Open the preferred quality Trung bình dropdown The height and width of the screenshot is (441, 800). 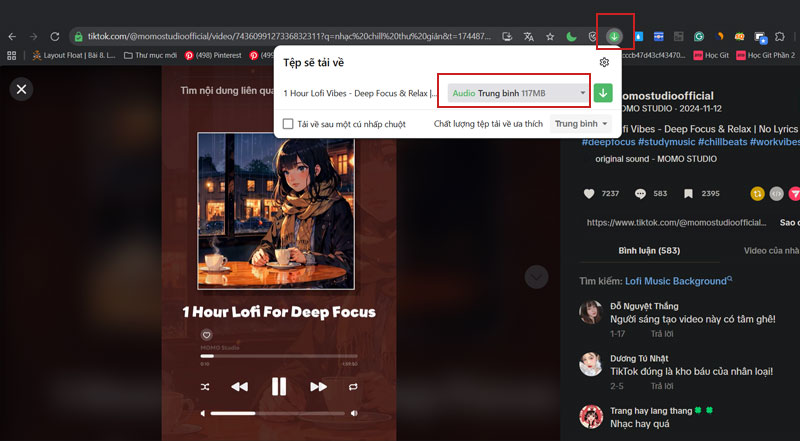pos(581,124)
